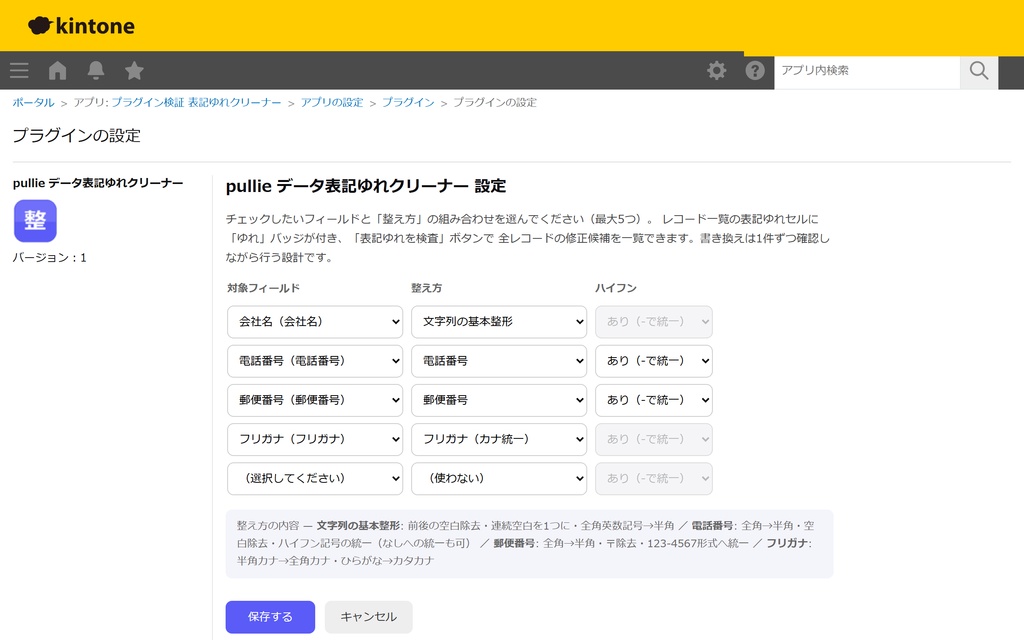Open the settings gear icon
Image resolution: width=1024 pixels, height=640 pixels.
coord(716,71)
